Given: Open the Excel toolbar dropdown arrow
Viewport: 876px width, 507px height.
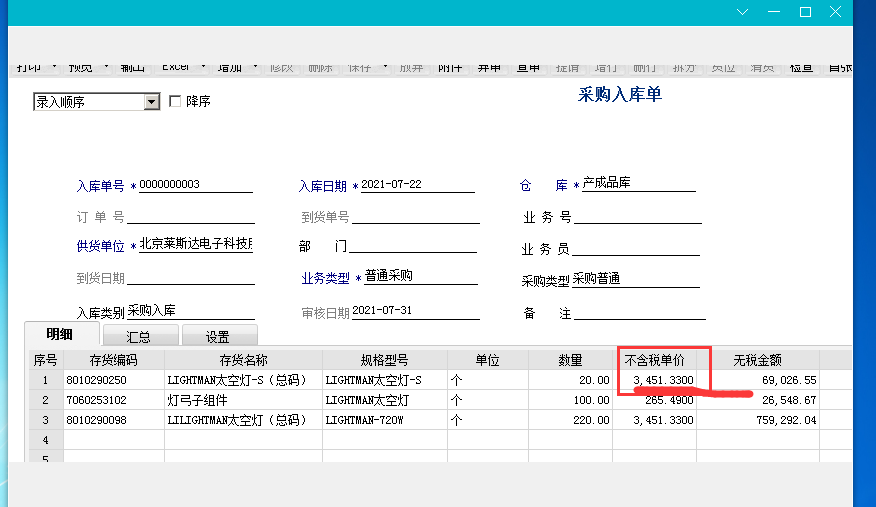Looking at the screenshot, I should 203,67.
